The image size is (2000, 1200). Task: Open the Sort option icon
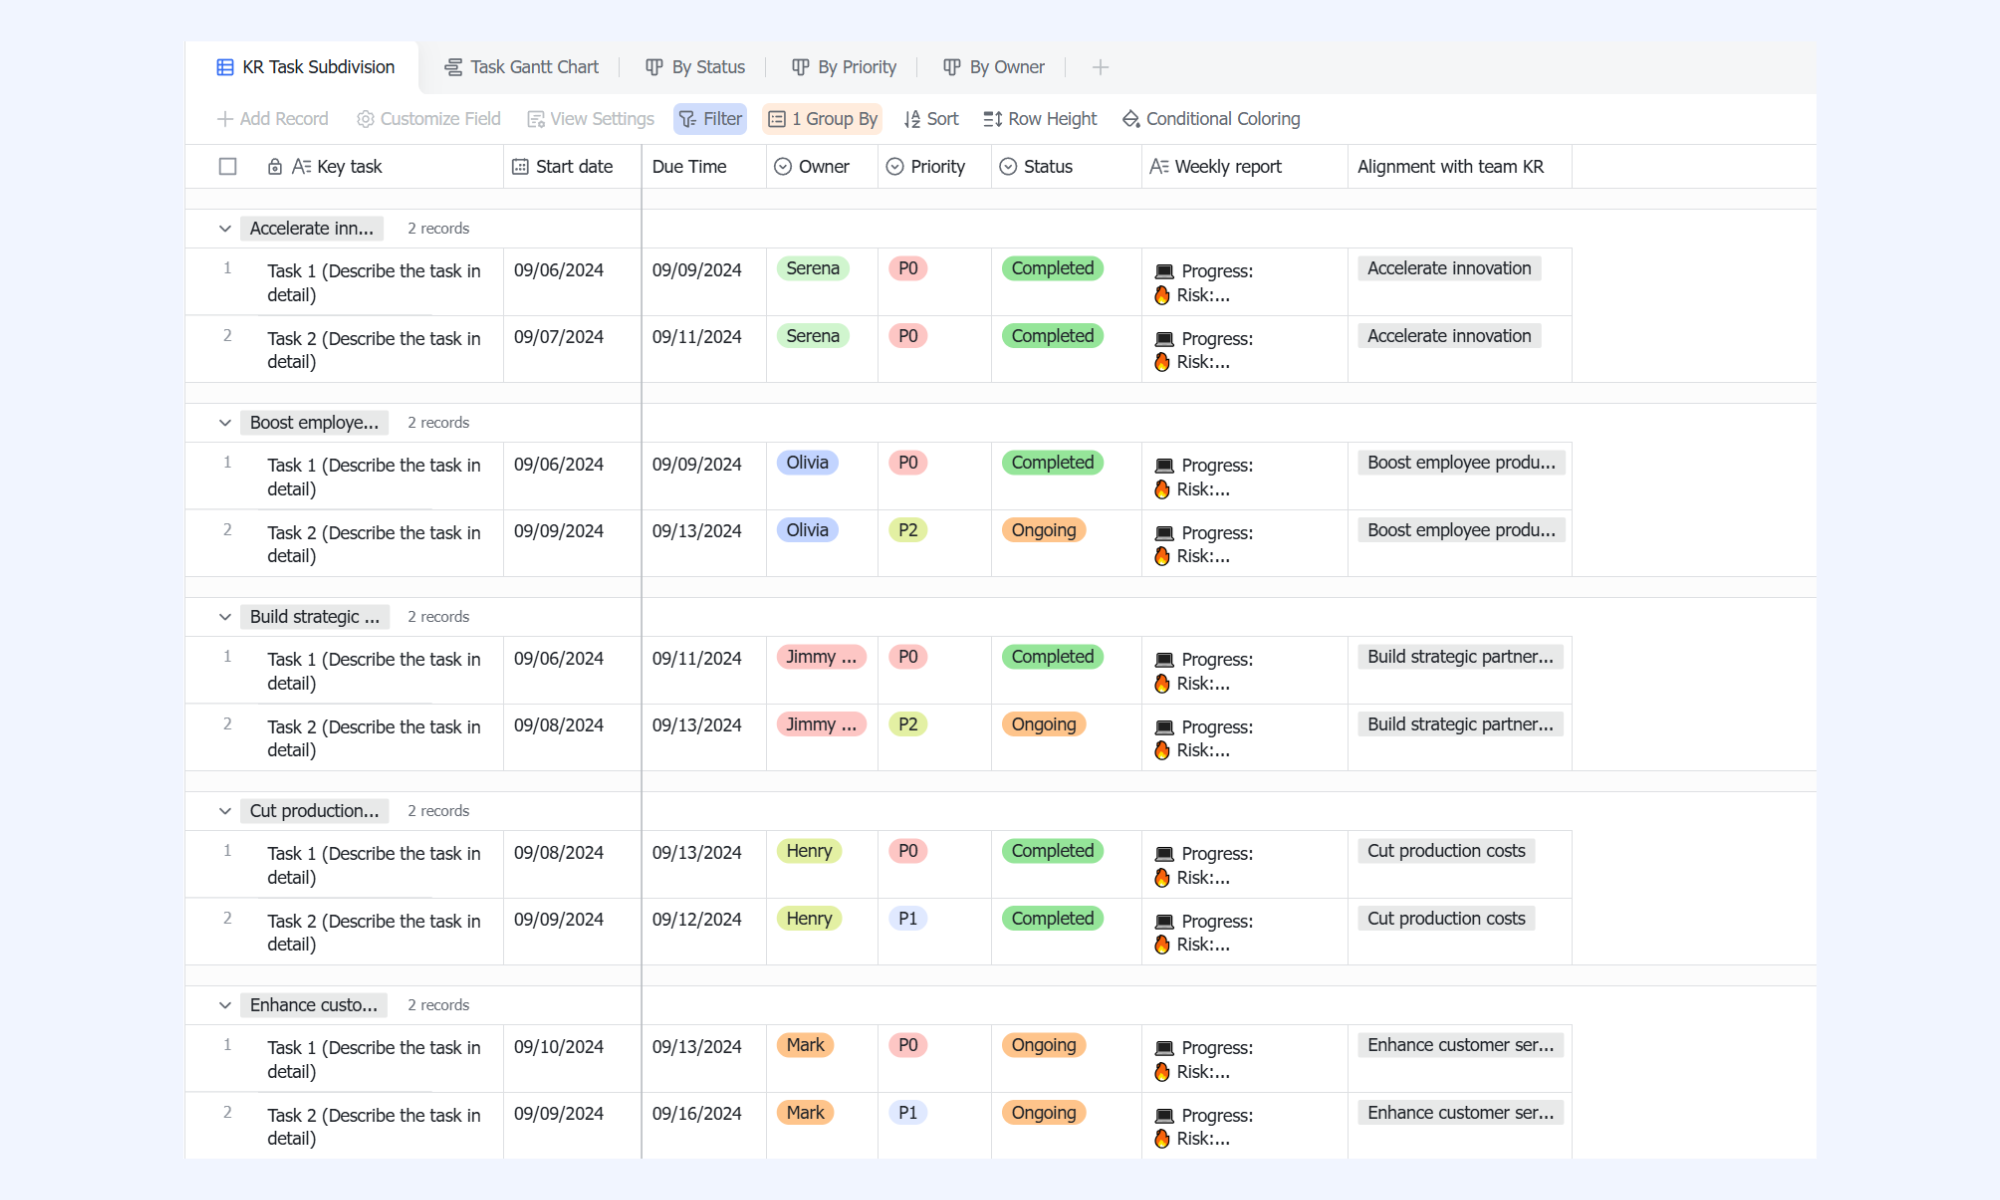912,119
